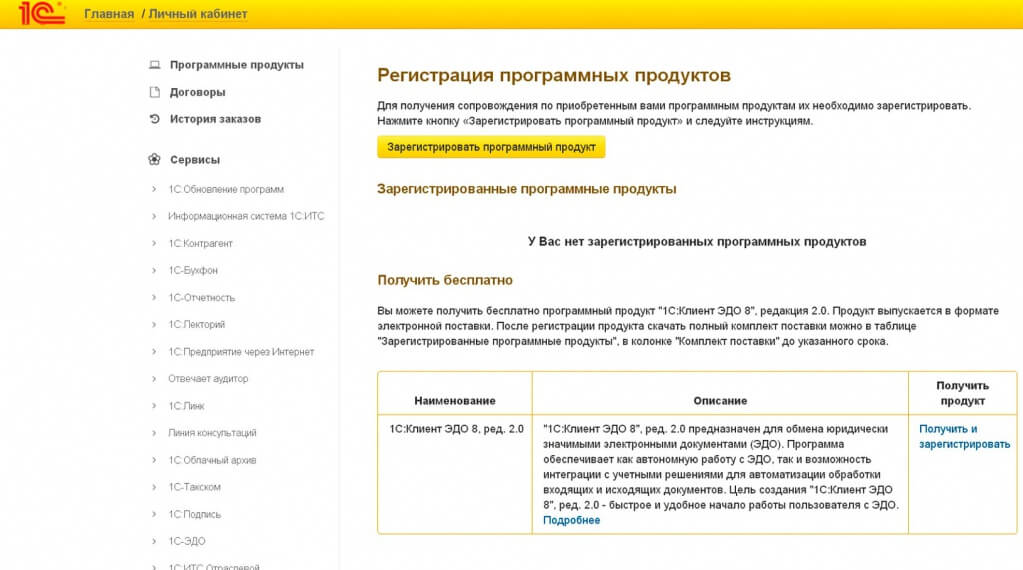This screenshot has width=1023, height=570.
Task: Click chevron before 1С-Бухфон
Action: point(154,270)
